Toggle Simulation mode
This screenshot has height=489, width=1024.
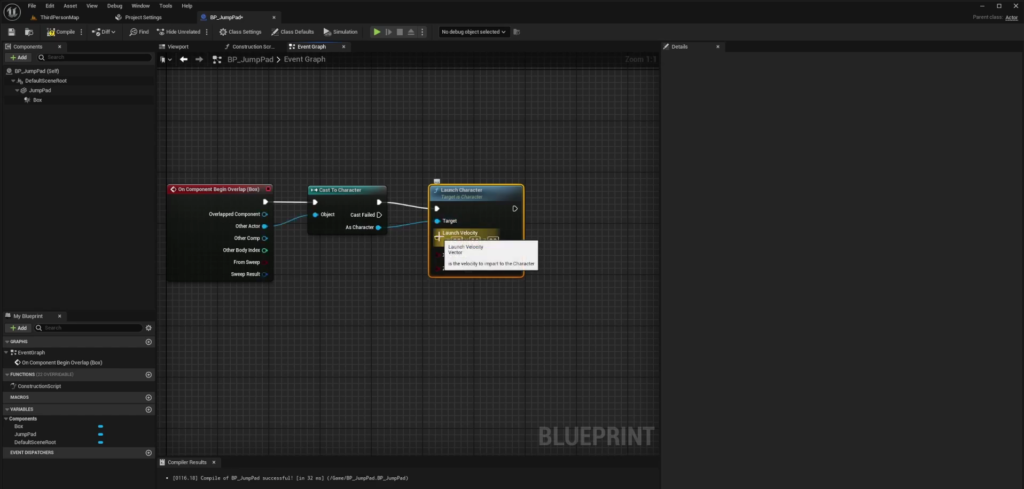[340, 32]
